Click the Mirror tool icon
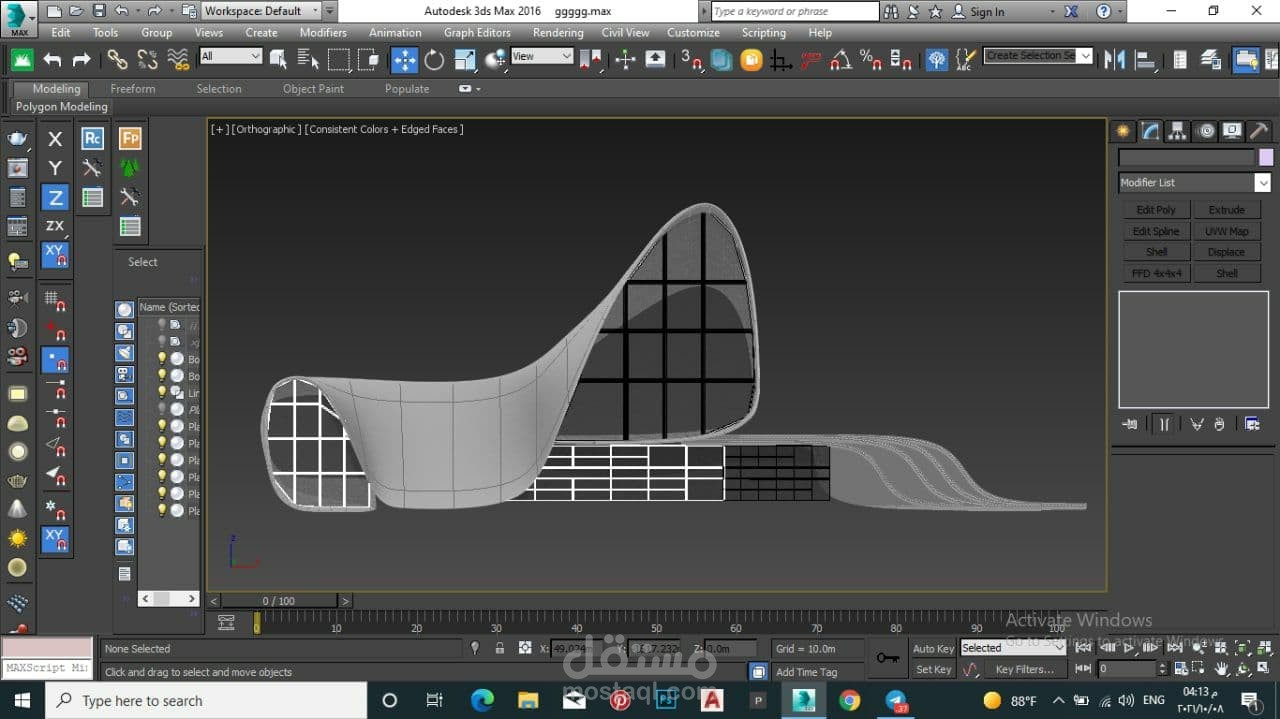Image resolution: width=1280 pixels, height=719 pixels. 1114,60
